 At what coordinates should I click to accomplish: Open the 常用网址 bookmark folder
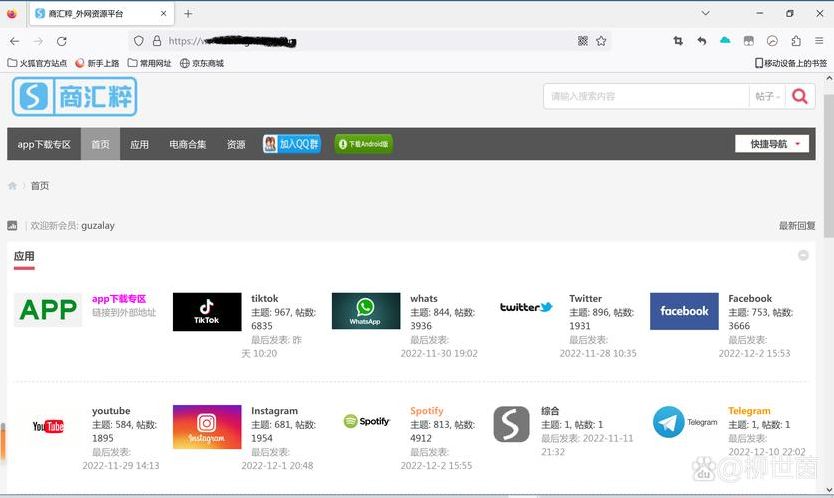click(x=149, y=63)
